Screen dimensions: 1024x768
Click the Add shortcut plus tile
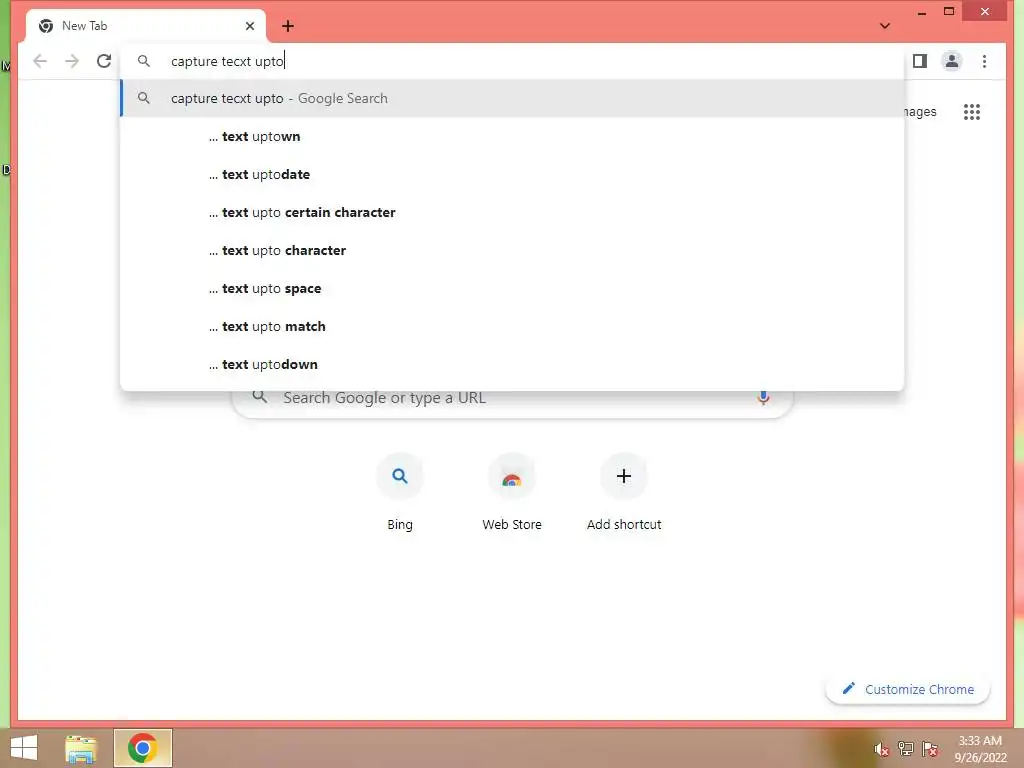click(x=624, y=492)
